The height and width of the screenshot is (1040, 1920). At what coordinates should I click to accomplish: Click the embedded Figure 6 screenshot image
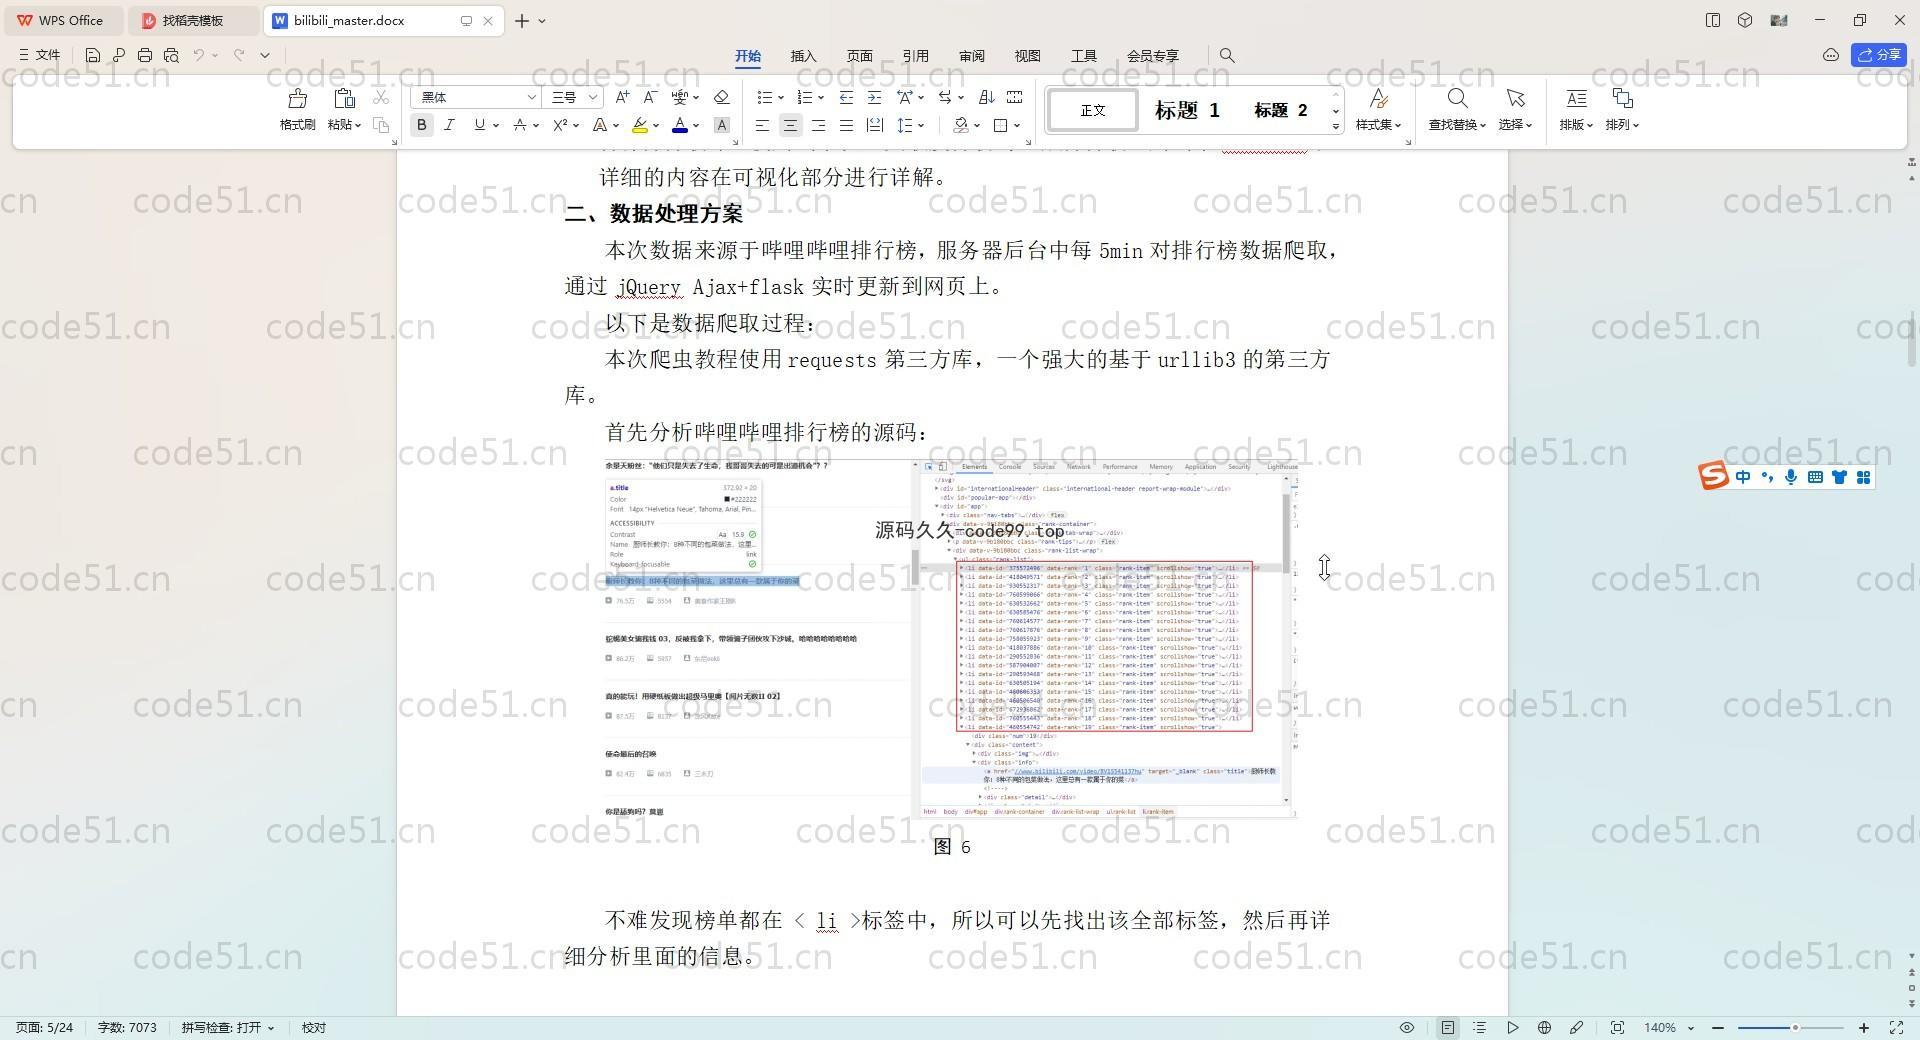[x=951, y=639]
